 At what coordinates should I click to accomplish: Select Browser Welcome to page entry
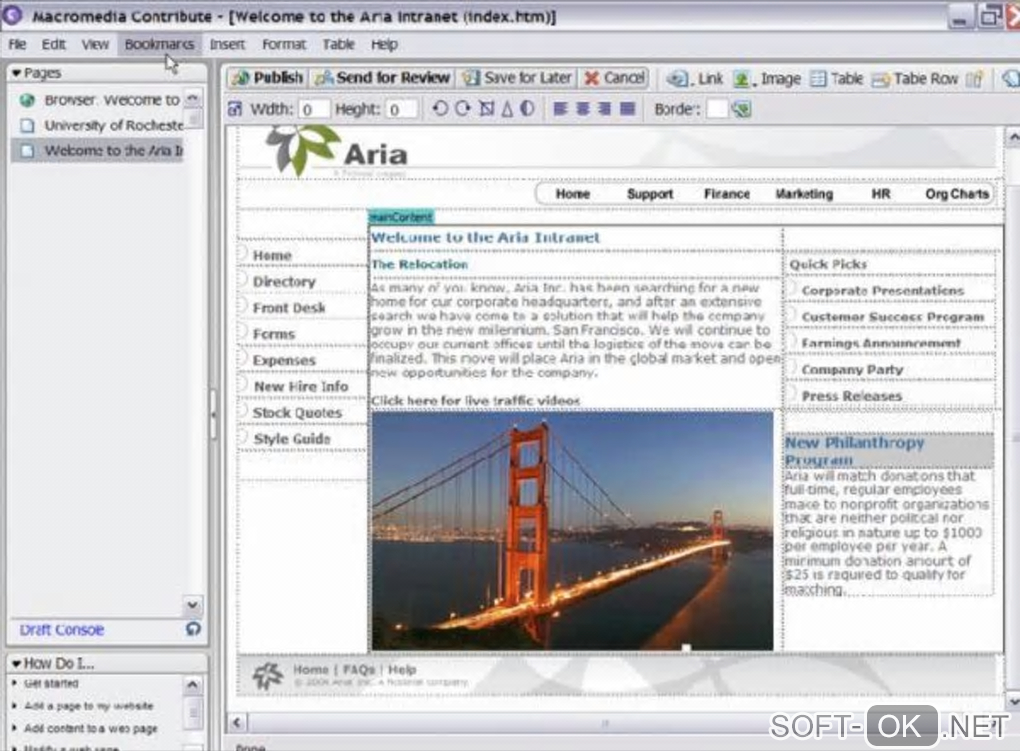pyautogui.click(x=101, y=100)
